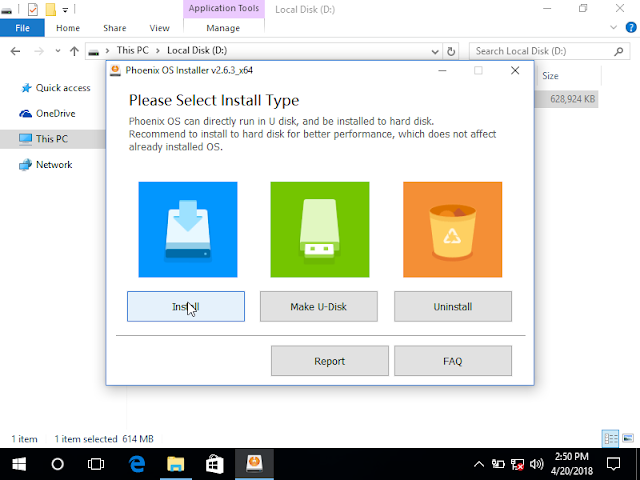Click the orange recycle bin image
640x480 pixels.
tap(453, 229)
